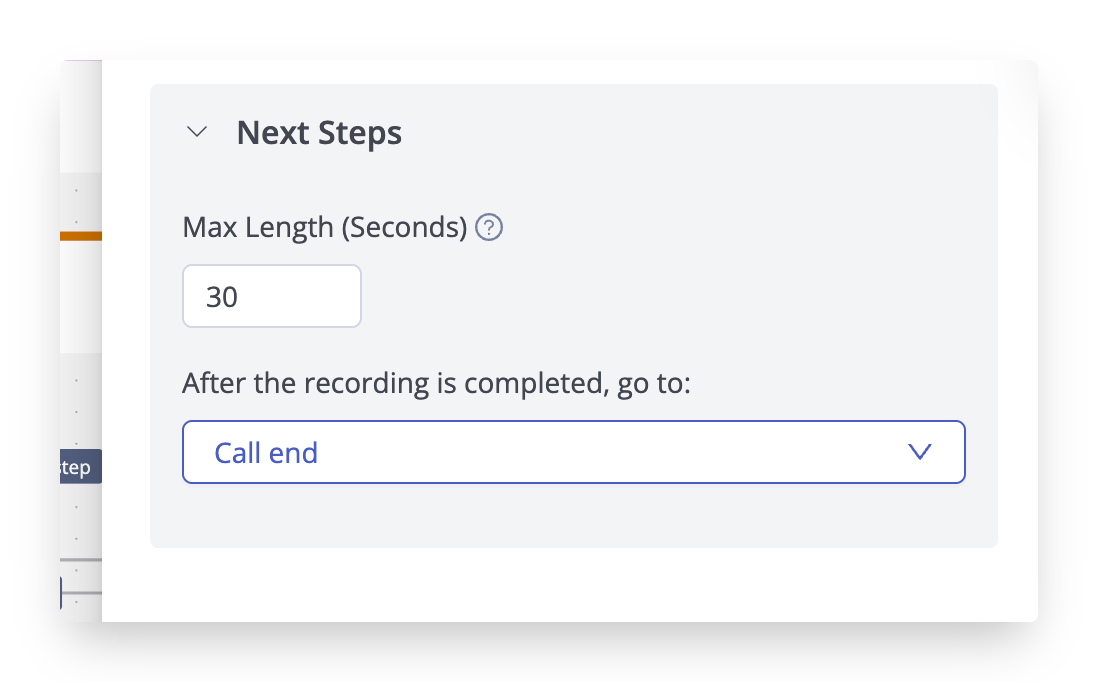
Task: Focus the Max Length seconds input field
Action: coord(271,296)
